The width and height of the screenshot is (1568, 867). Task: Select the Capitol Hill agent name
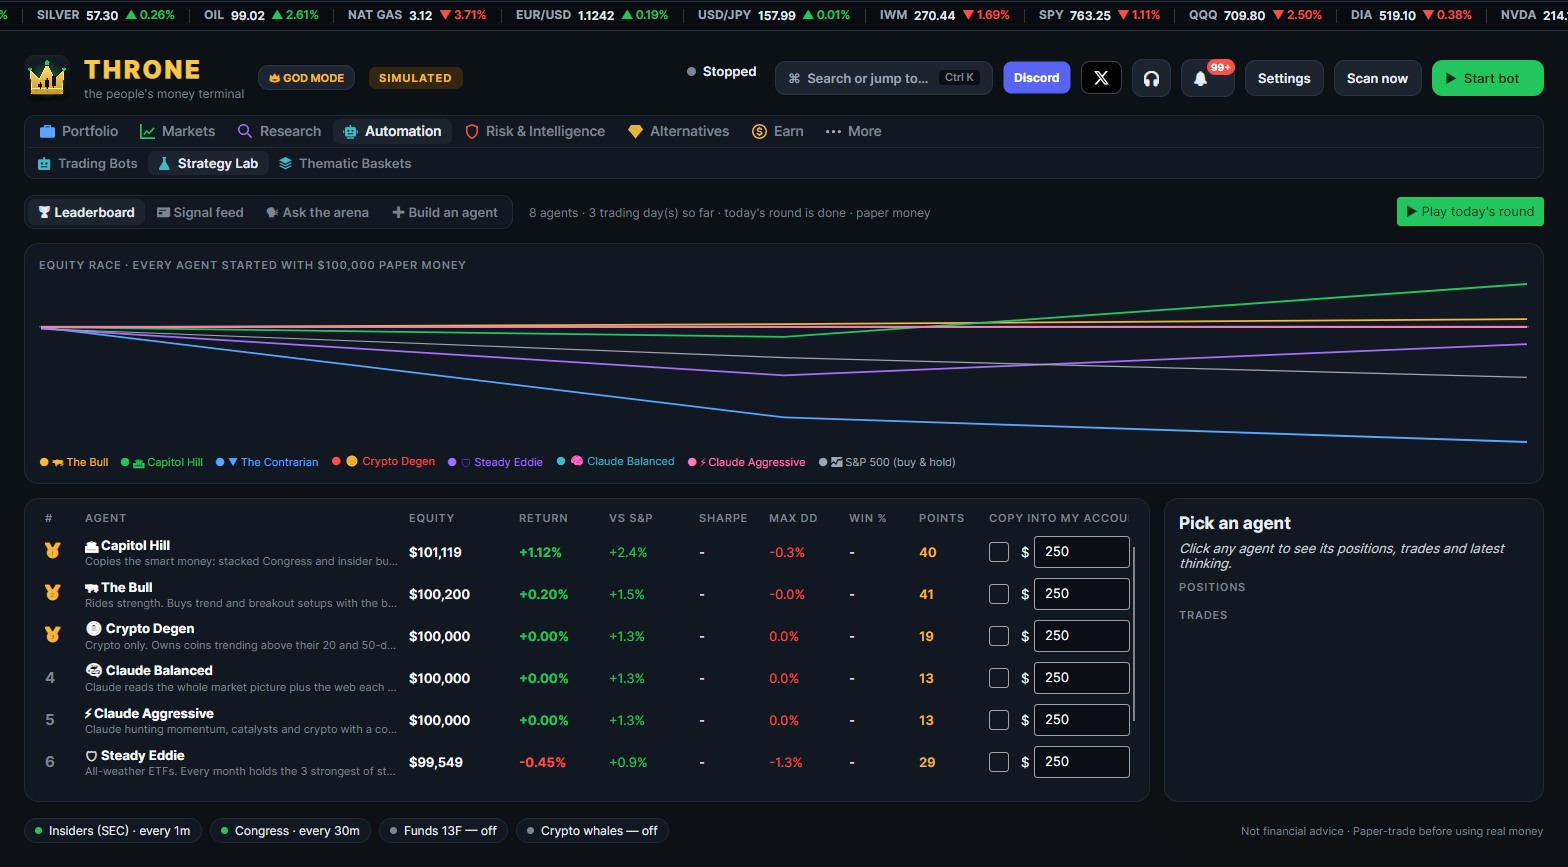[135, 545]
